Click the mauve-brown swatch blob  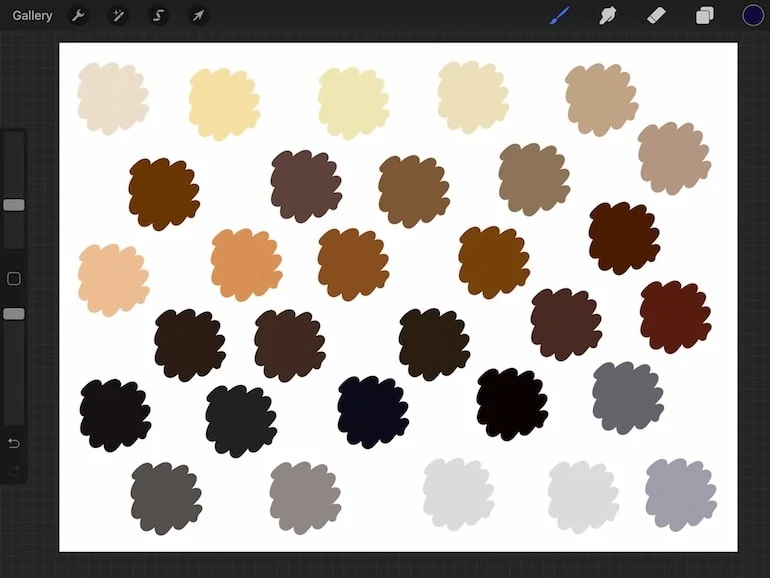(306, 187)
